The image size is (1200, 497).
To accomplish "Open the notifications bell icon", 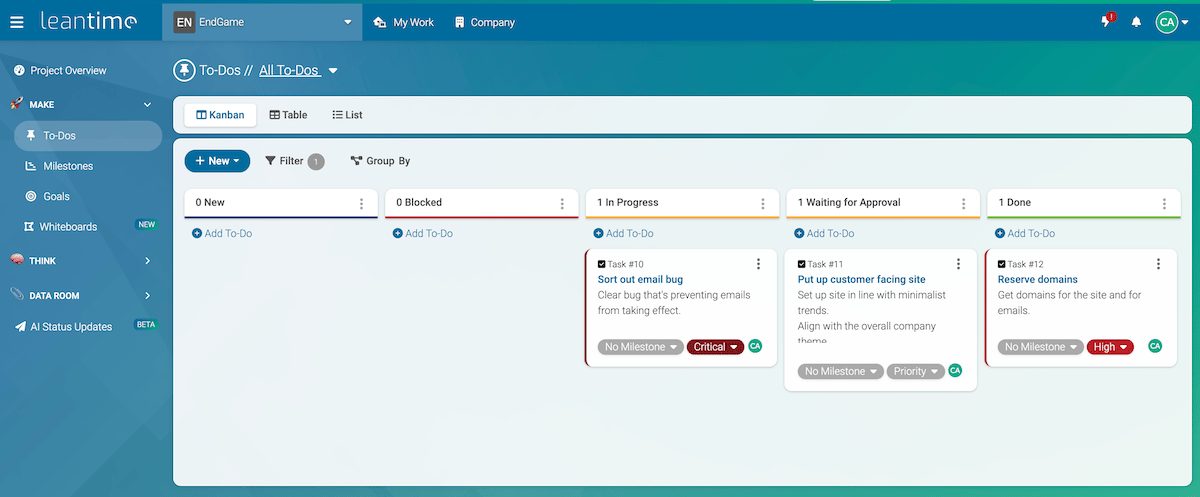I will coord(1136,22).
